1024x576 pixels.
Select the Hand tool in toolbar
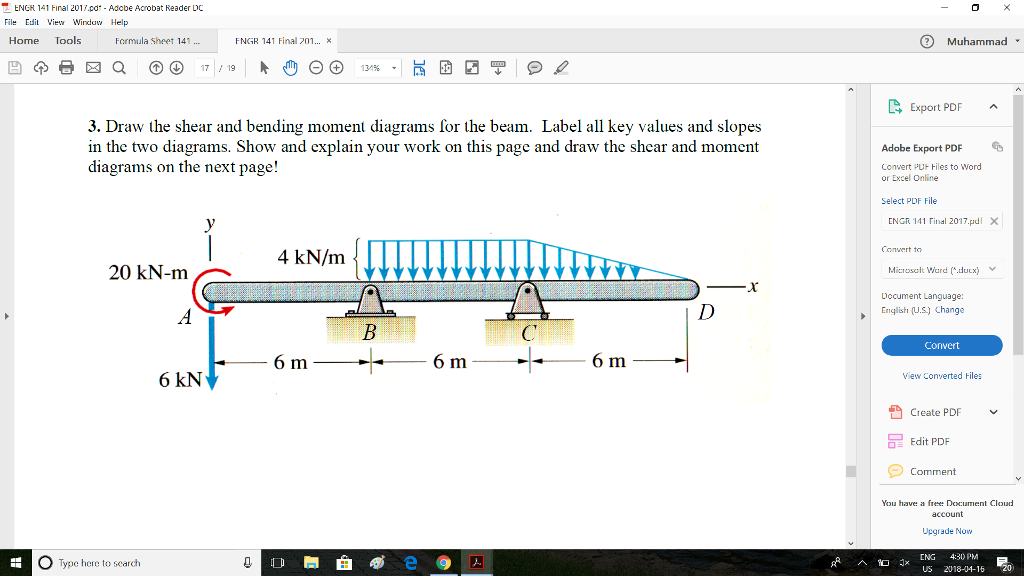tap(290, 67)
